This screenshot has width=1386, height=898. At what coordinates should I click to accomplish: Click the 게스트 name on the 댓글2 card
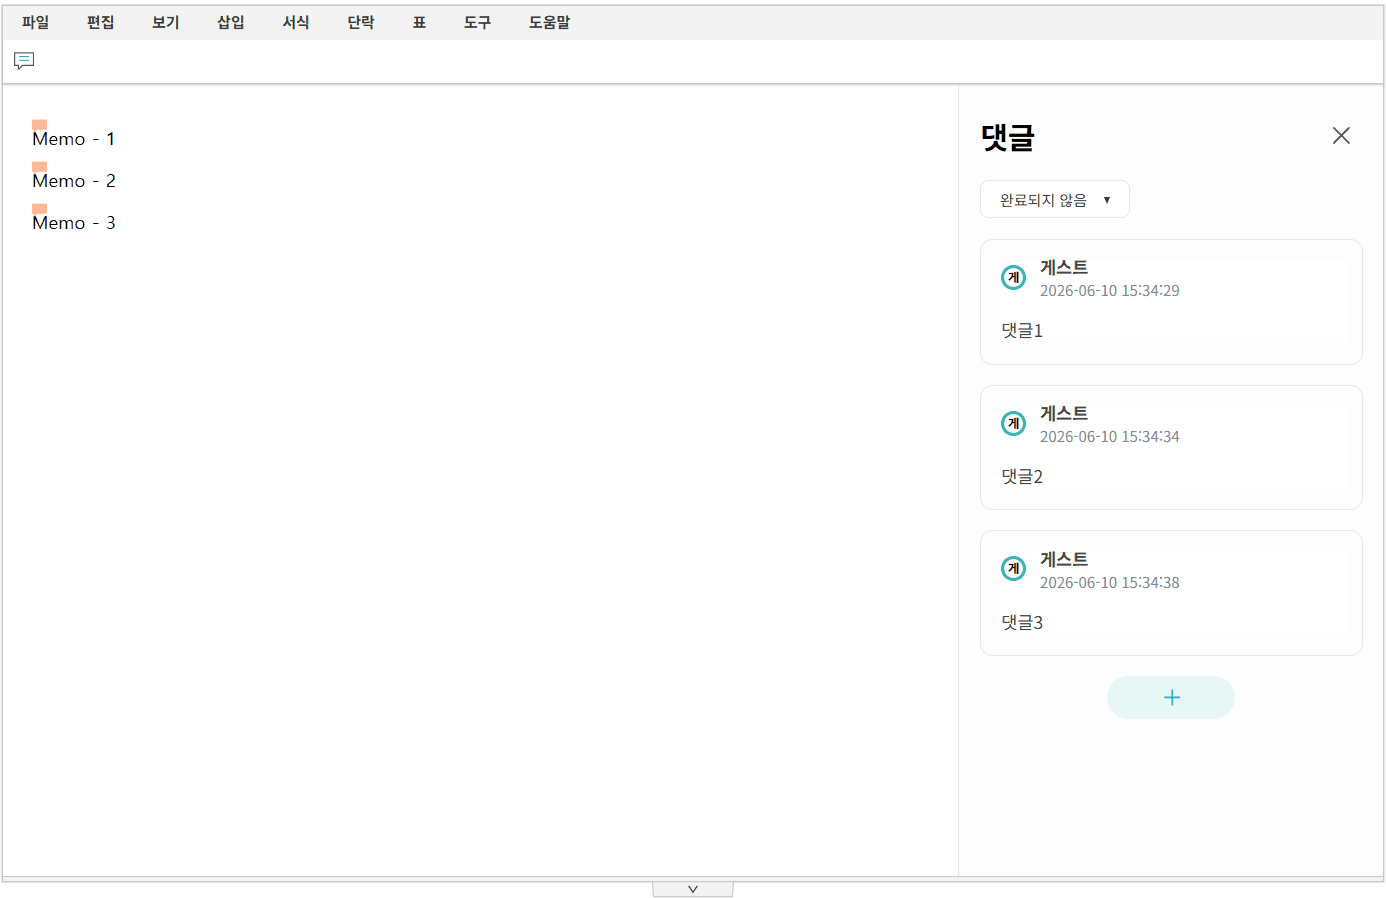1064,413
